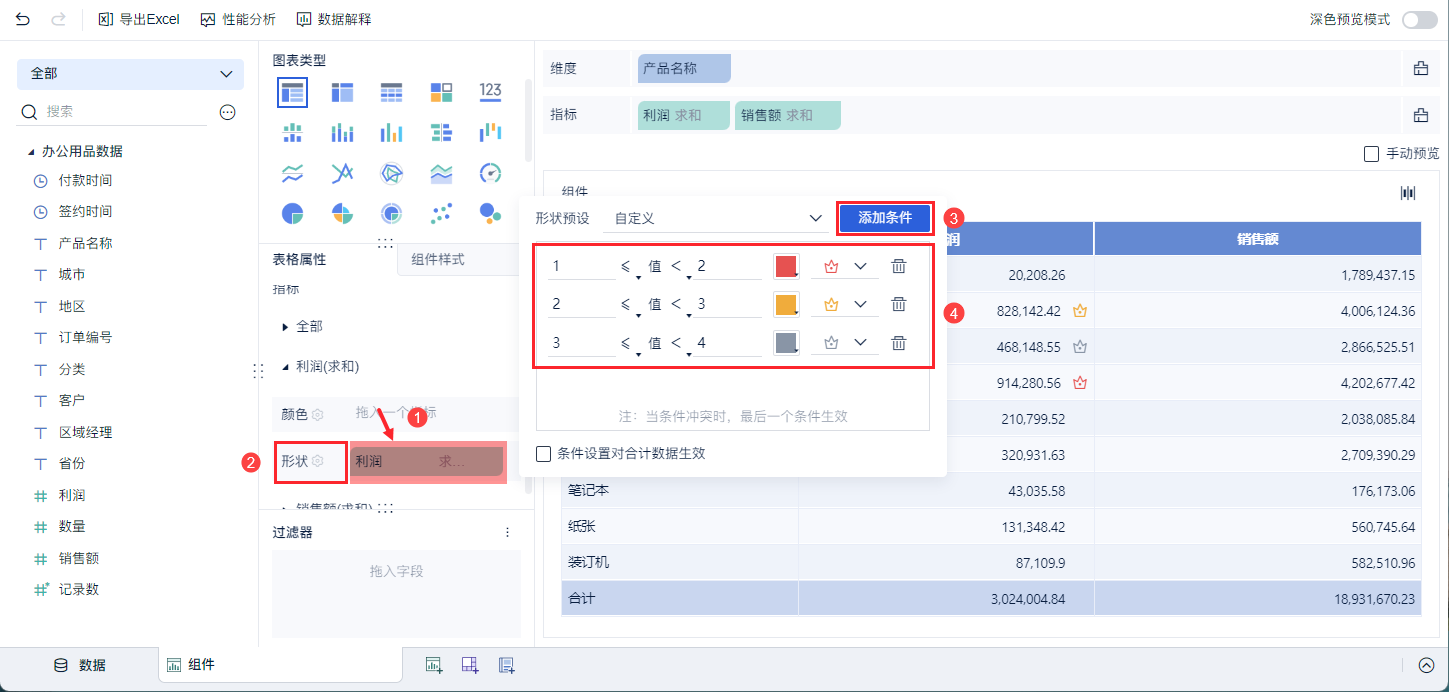Click the gear icon next to 形状
The image size is (1449, 692).
318,461
